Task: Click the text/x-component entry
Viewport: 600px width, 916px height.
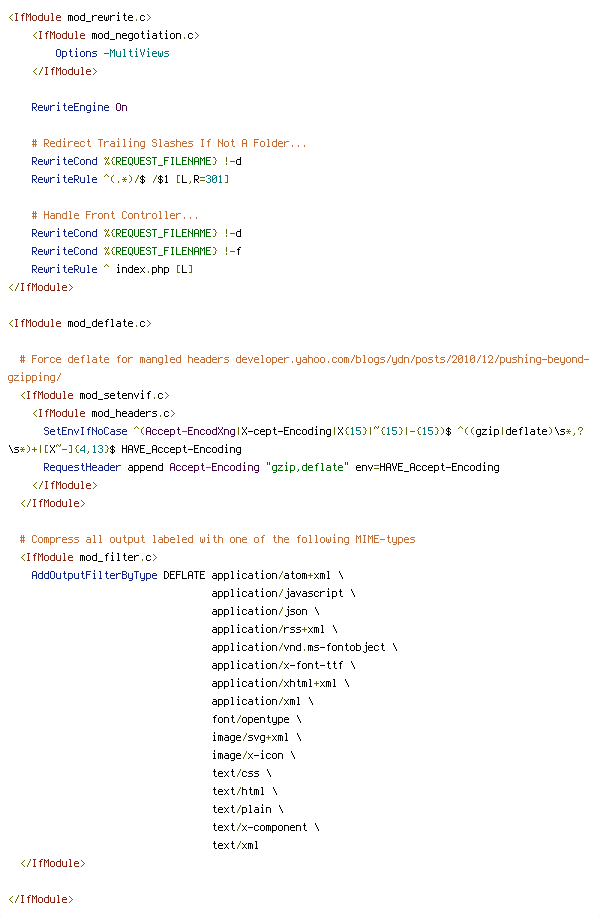Action: (259, 828)
